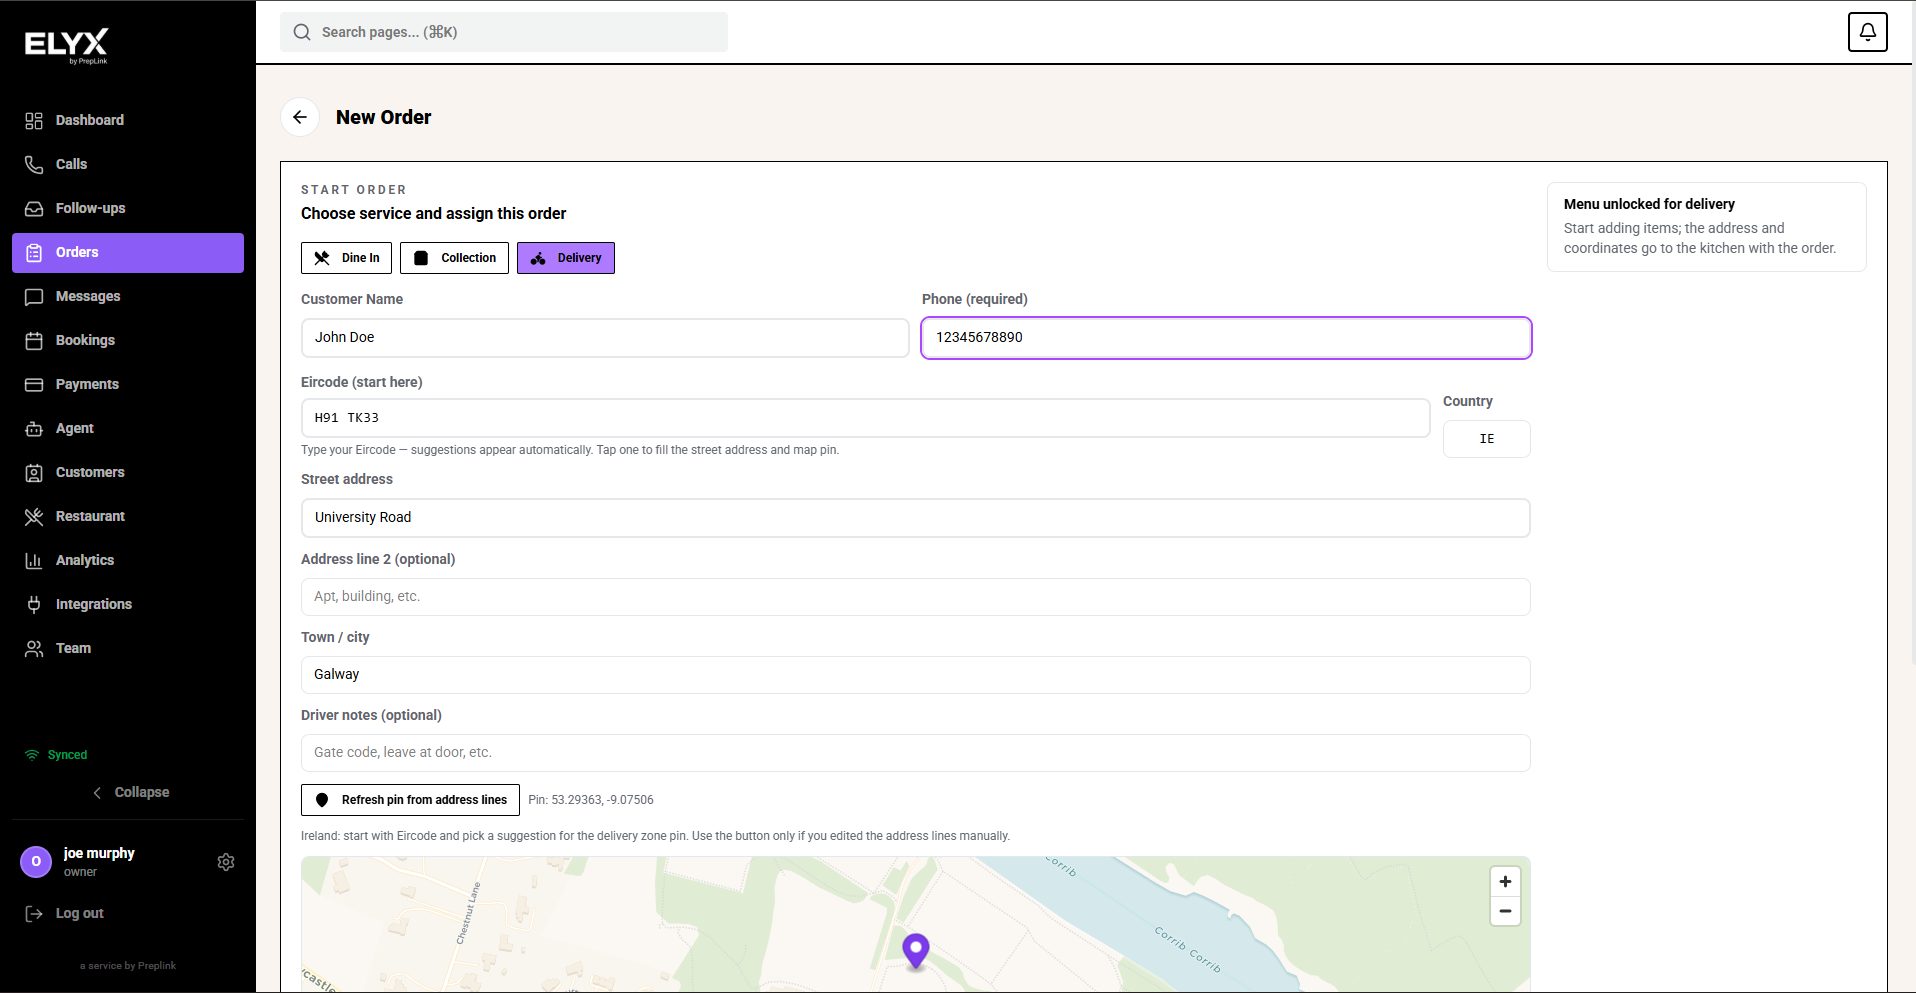The image size is (1916, 993).
Task: Collapse the sidebar
Action: (x=130, y=792)
